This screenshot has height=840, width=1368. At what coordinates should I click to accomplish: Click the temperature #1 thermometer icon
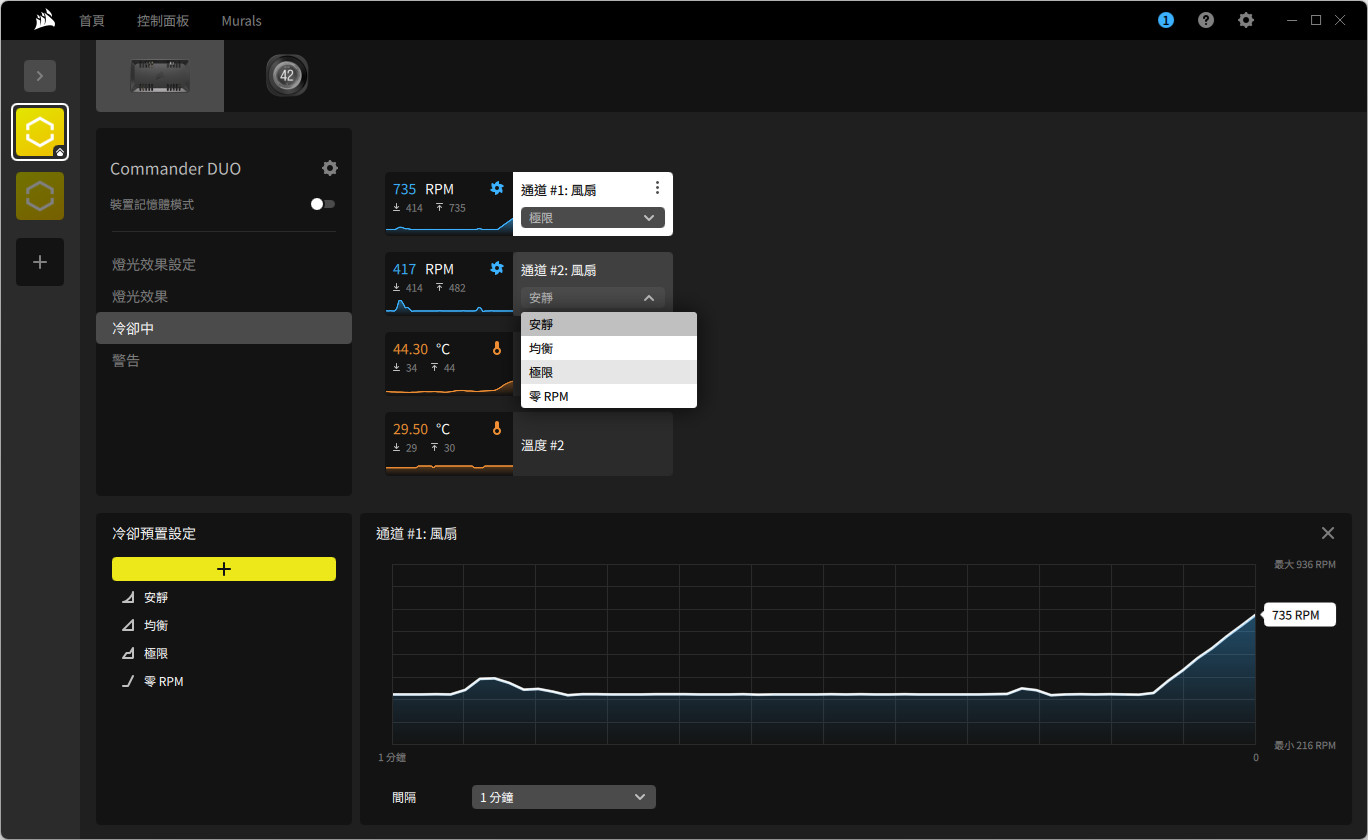coord(497,348)
